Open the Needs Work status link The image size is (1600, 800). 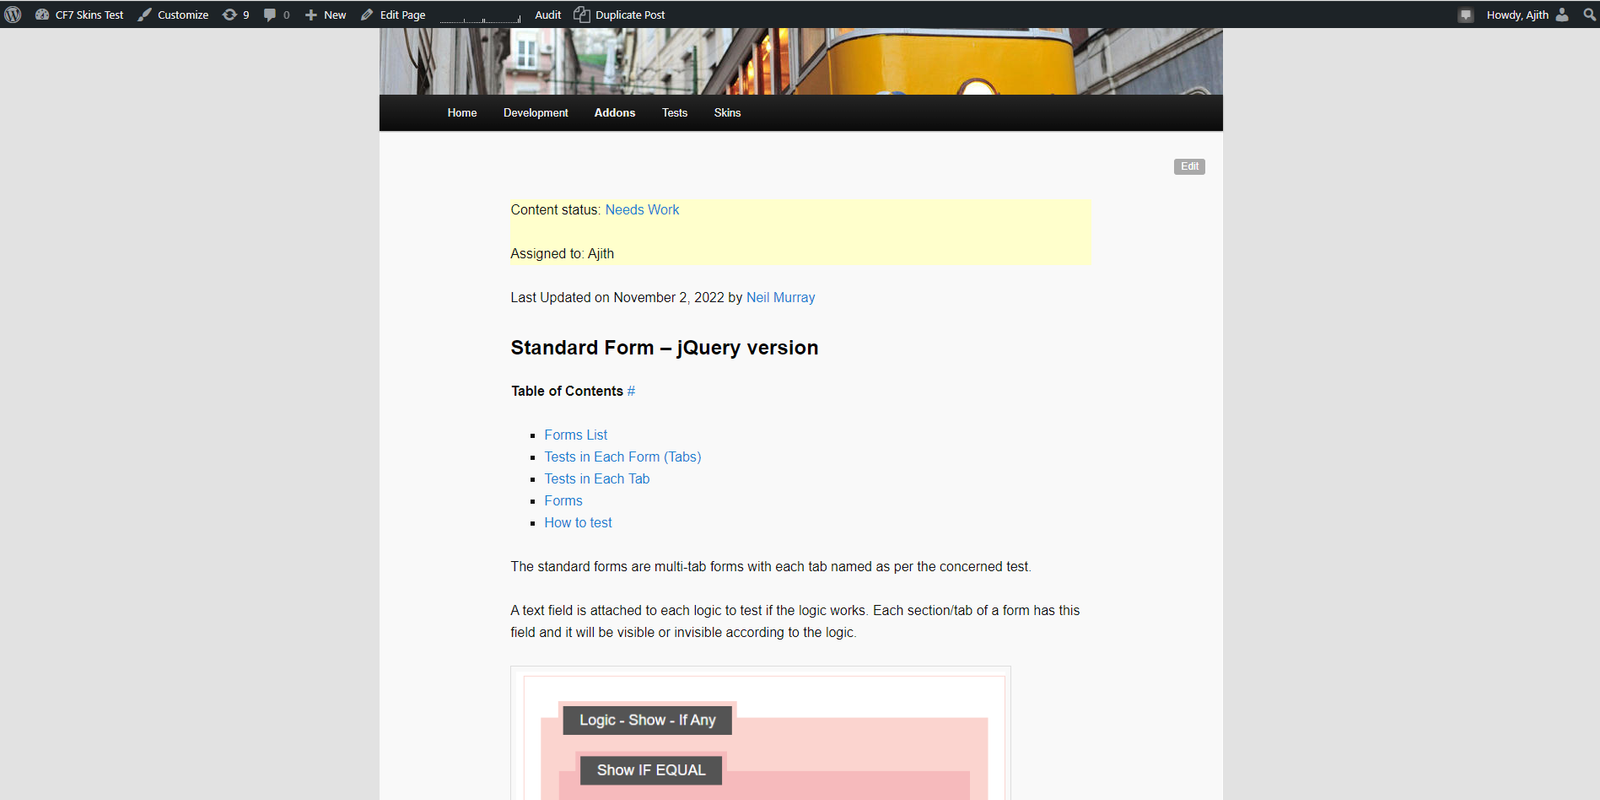(x=642, y=210)
